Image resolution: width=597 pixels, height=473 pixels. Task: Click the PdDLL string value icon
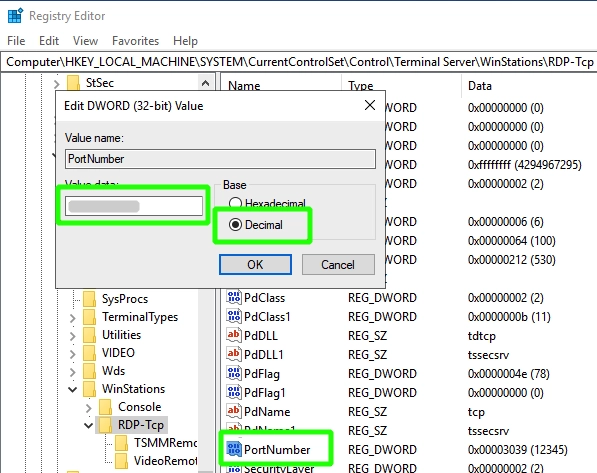click(233, 335)
